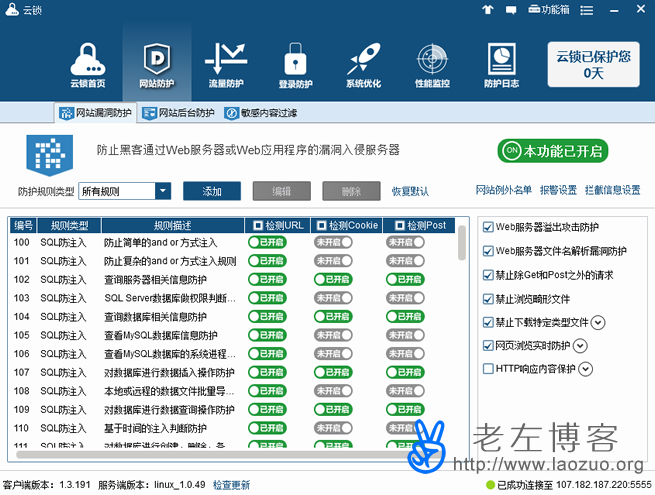Select rule 106 查看MySQL数据库的系统进程 row
Image resolution: width=655 pixels, height=495 pixels.
click(x=232, y=353)
